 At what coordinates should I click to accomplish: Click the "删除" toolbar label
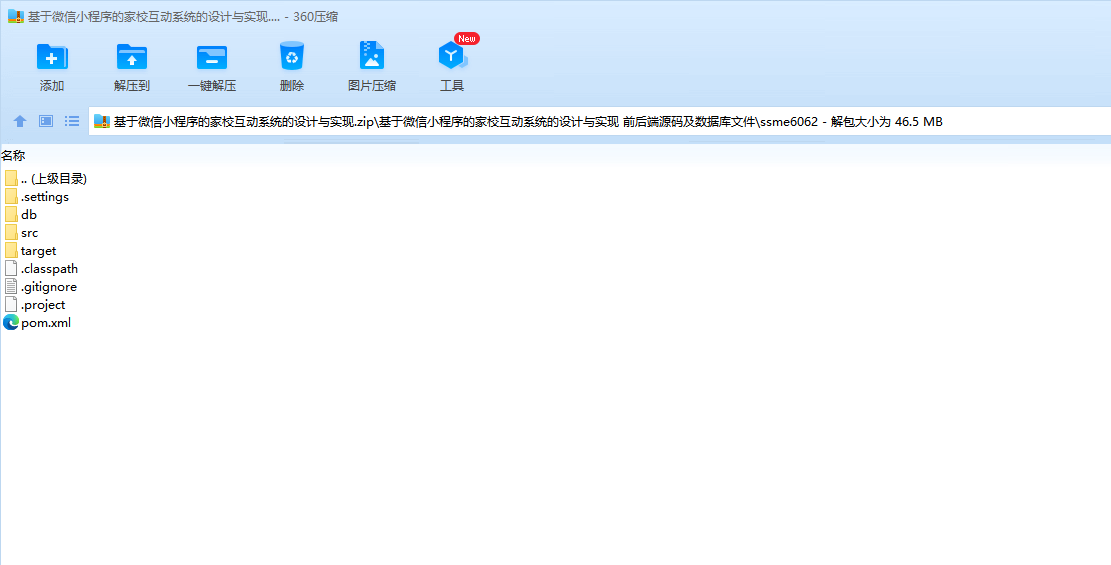(292, 86)
